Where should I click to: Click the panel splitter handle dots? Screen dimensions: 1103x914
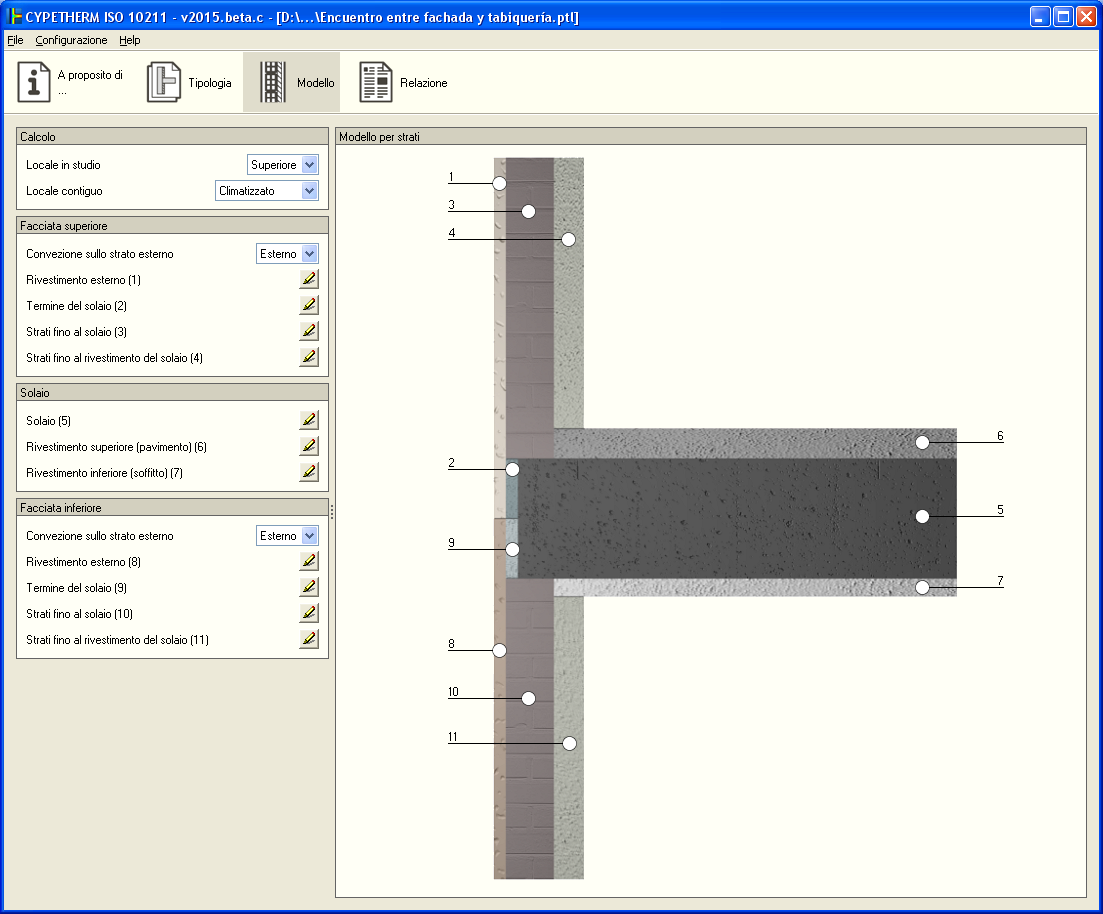332,512
